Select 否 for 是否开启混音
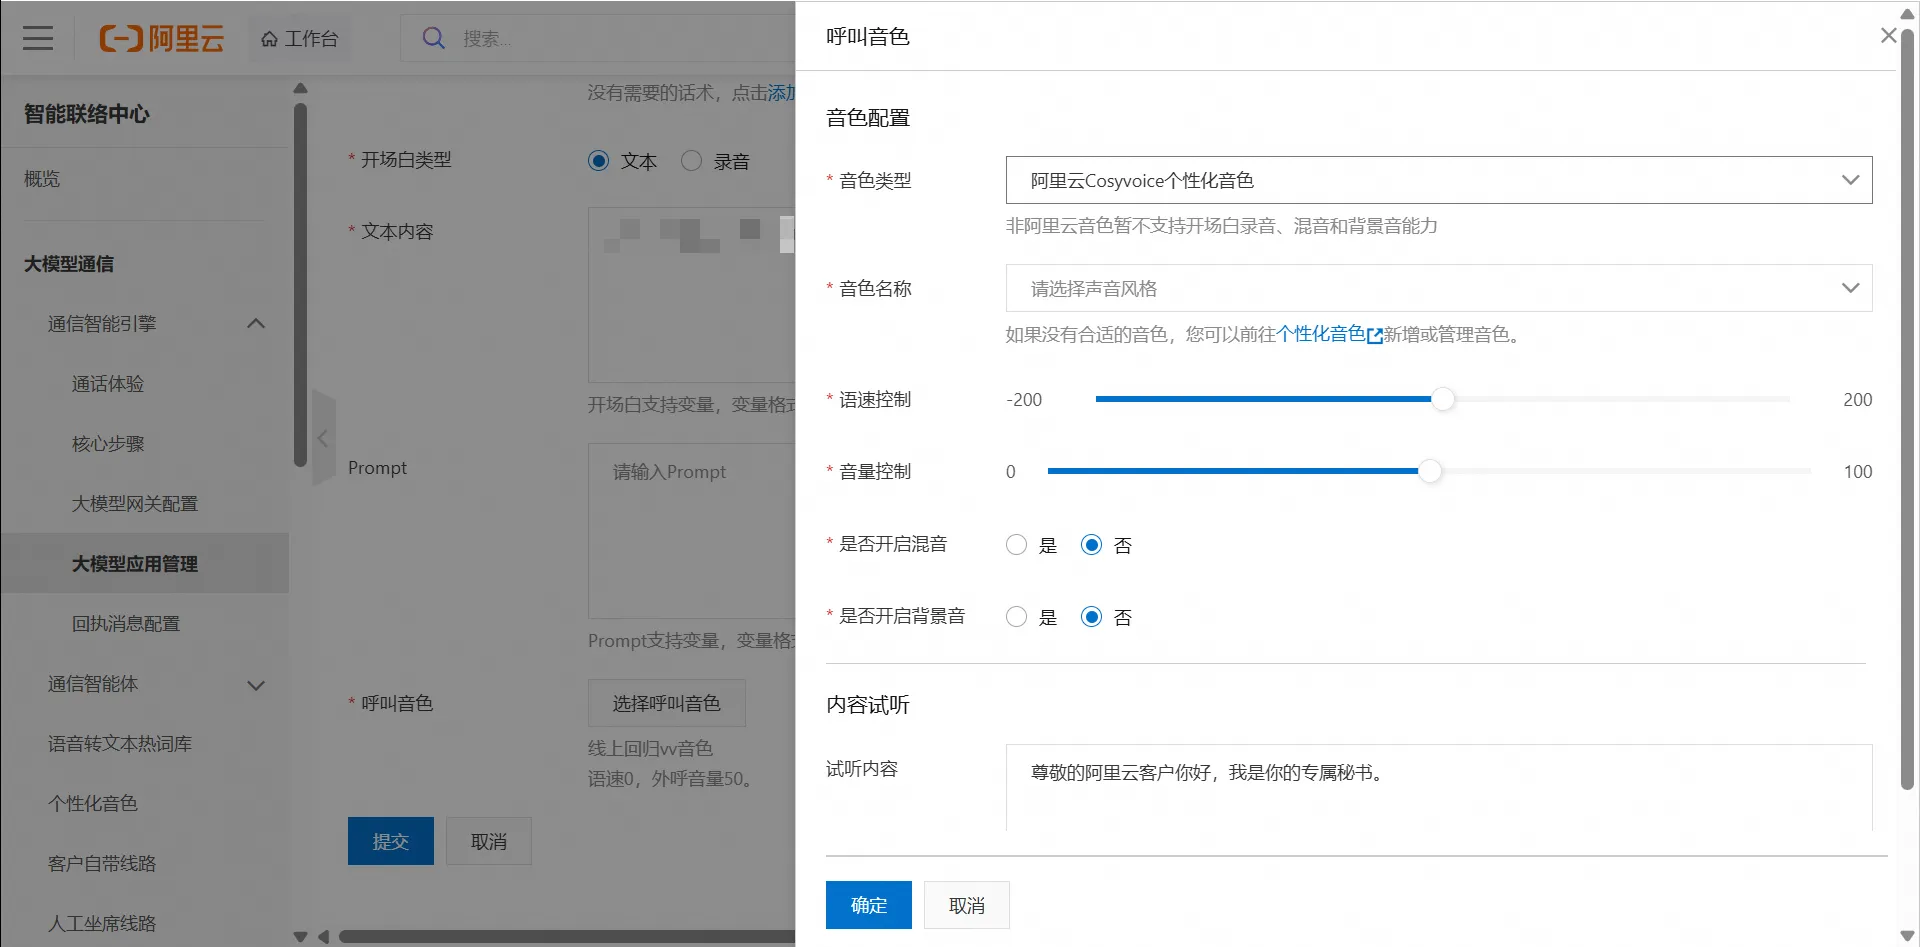The height and width of the screenshot is (947, 1920). click(x=1091, y=545)
